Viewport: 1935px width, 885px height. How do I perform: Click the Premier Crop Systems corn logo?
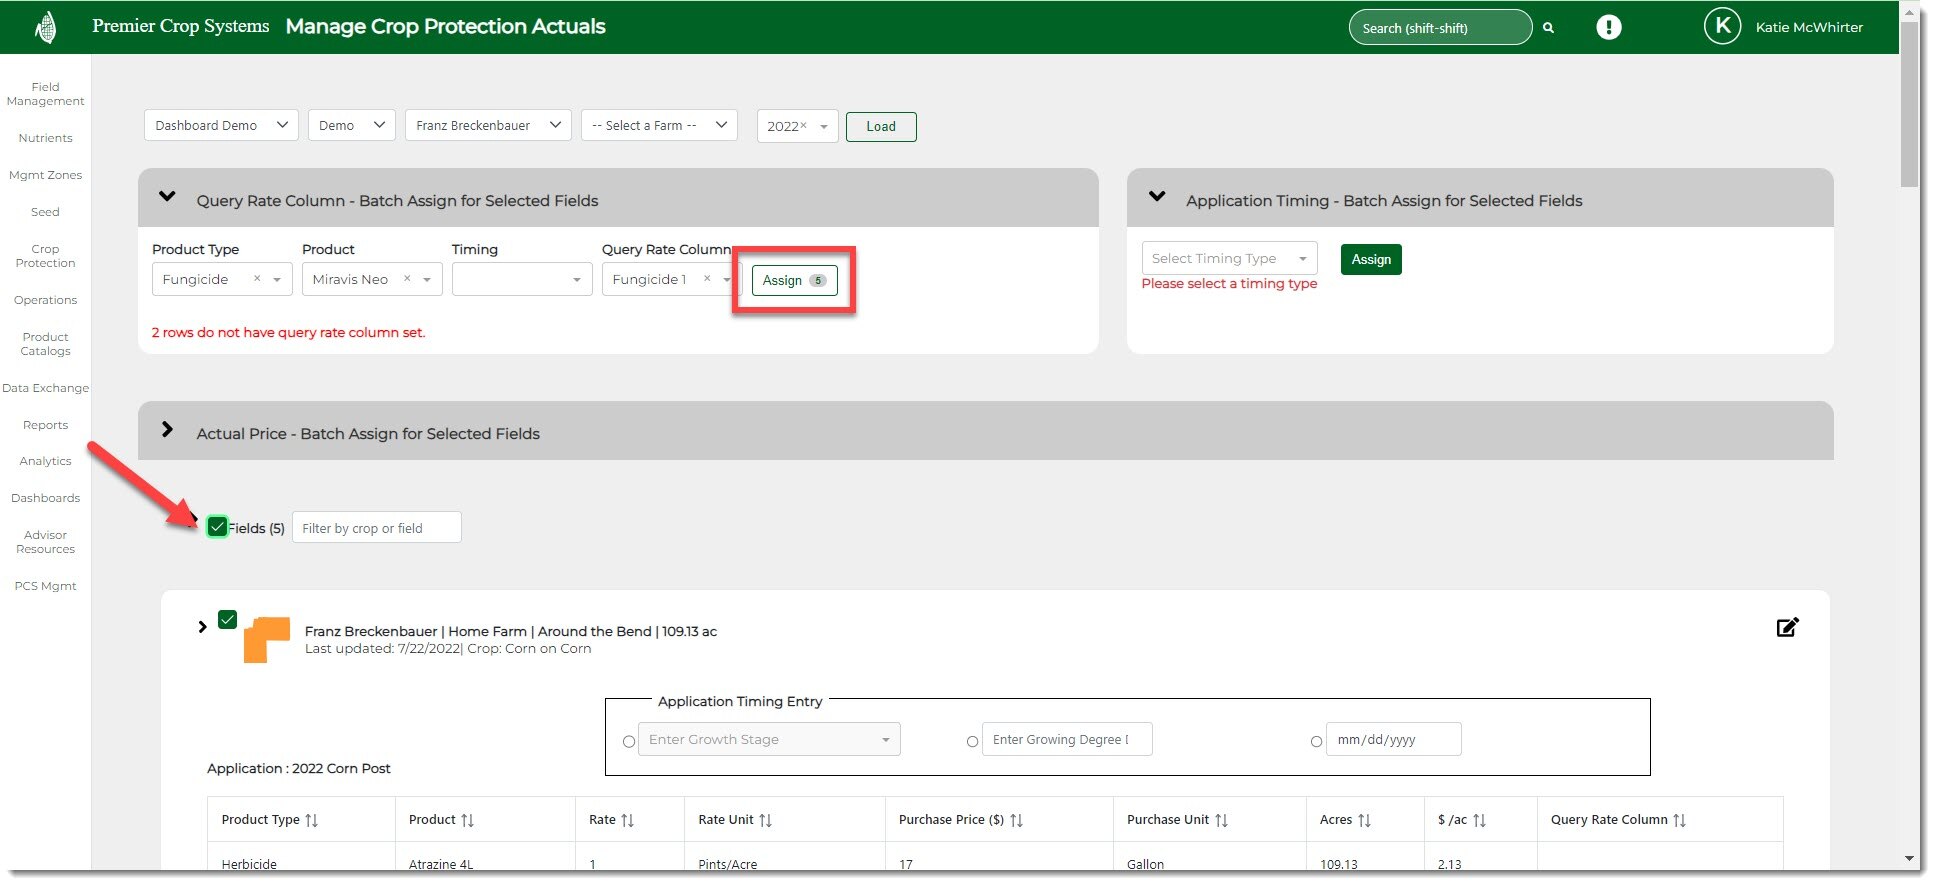point(45,27)
